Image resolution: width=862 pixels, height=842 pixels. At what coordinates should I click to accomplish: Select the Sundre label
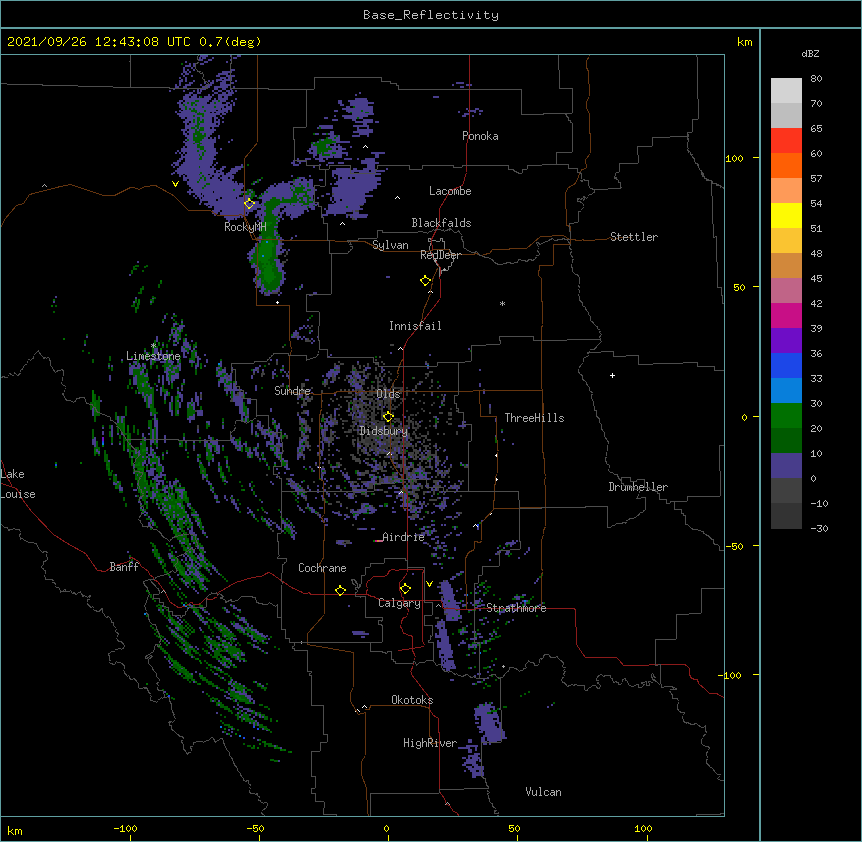[292, 391]
